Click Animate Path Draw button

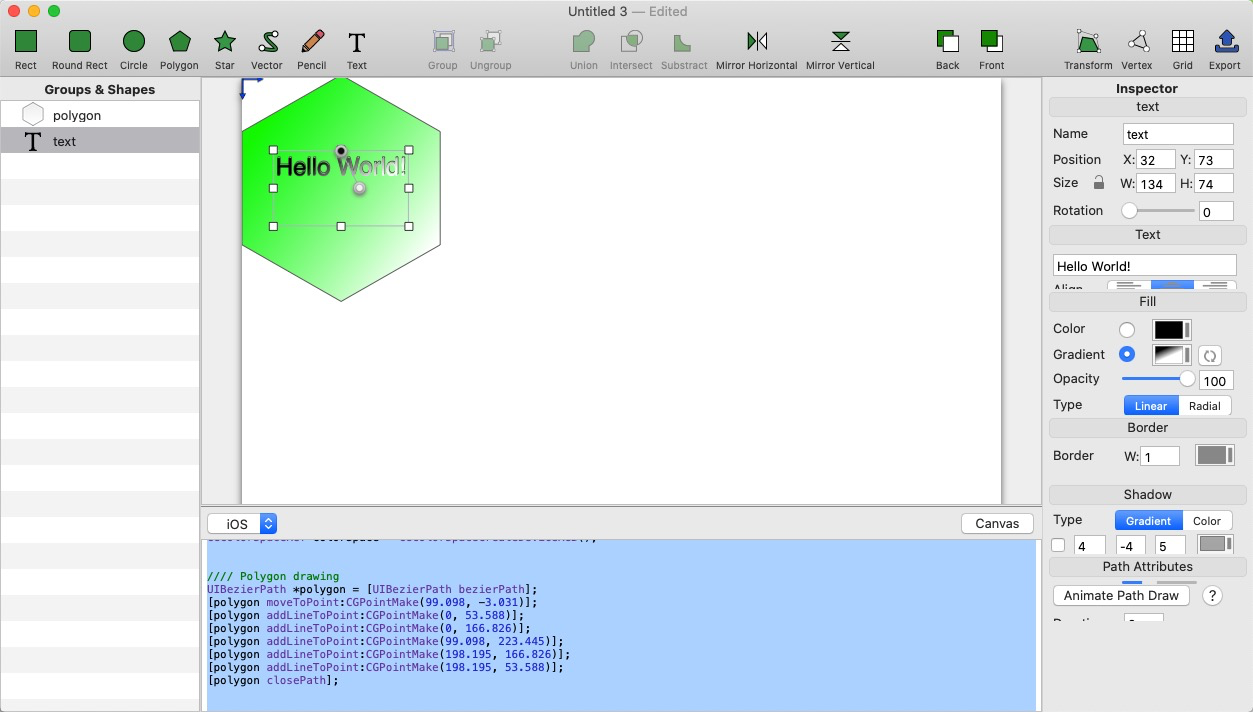pos(1121,596)
